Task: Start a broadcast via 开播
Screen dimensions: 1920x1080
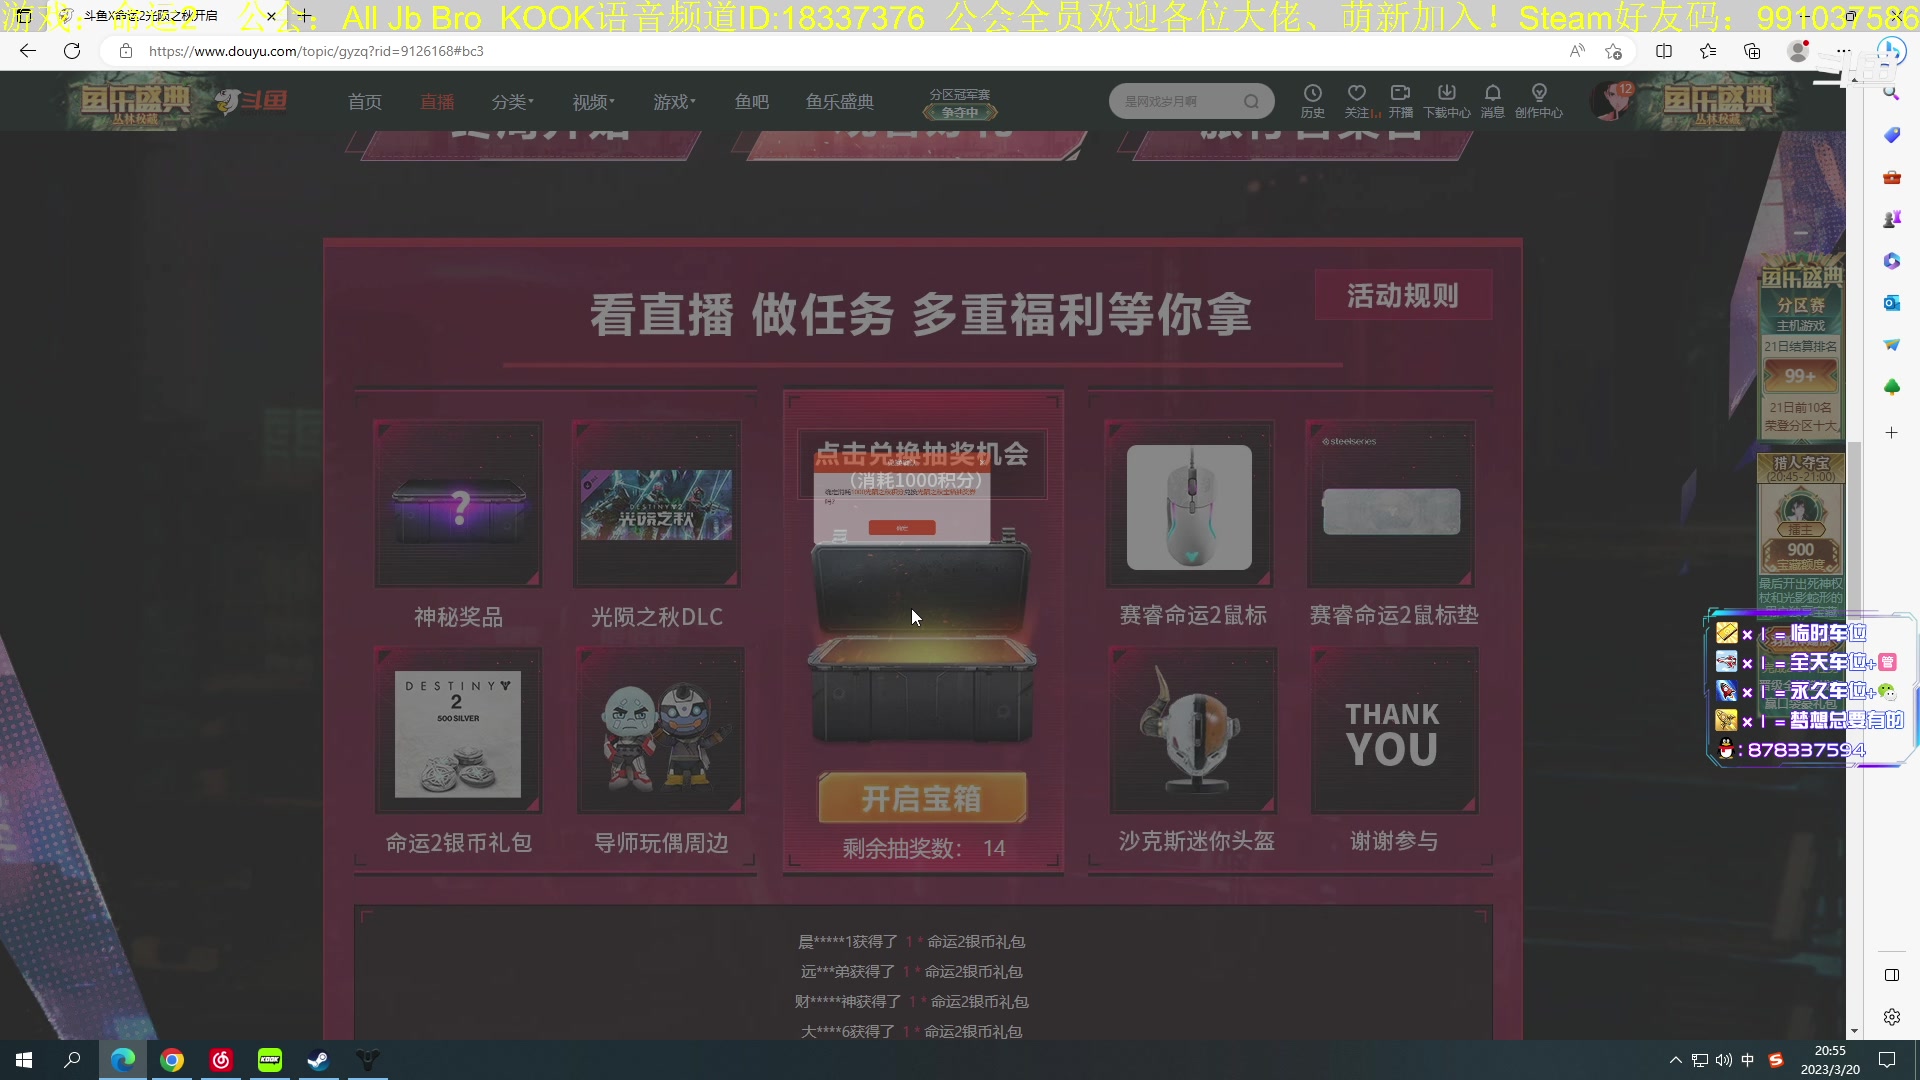Action: (1401, 101)
